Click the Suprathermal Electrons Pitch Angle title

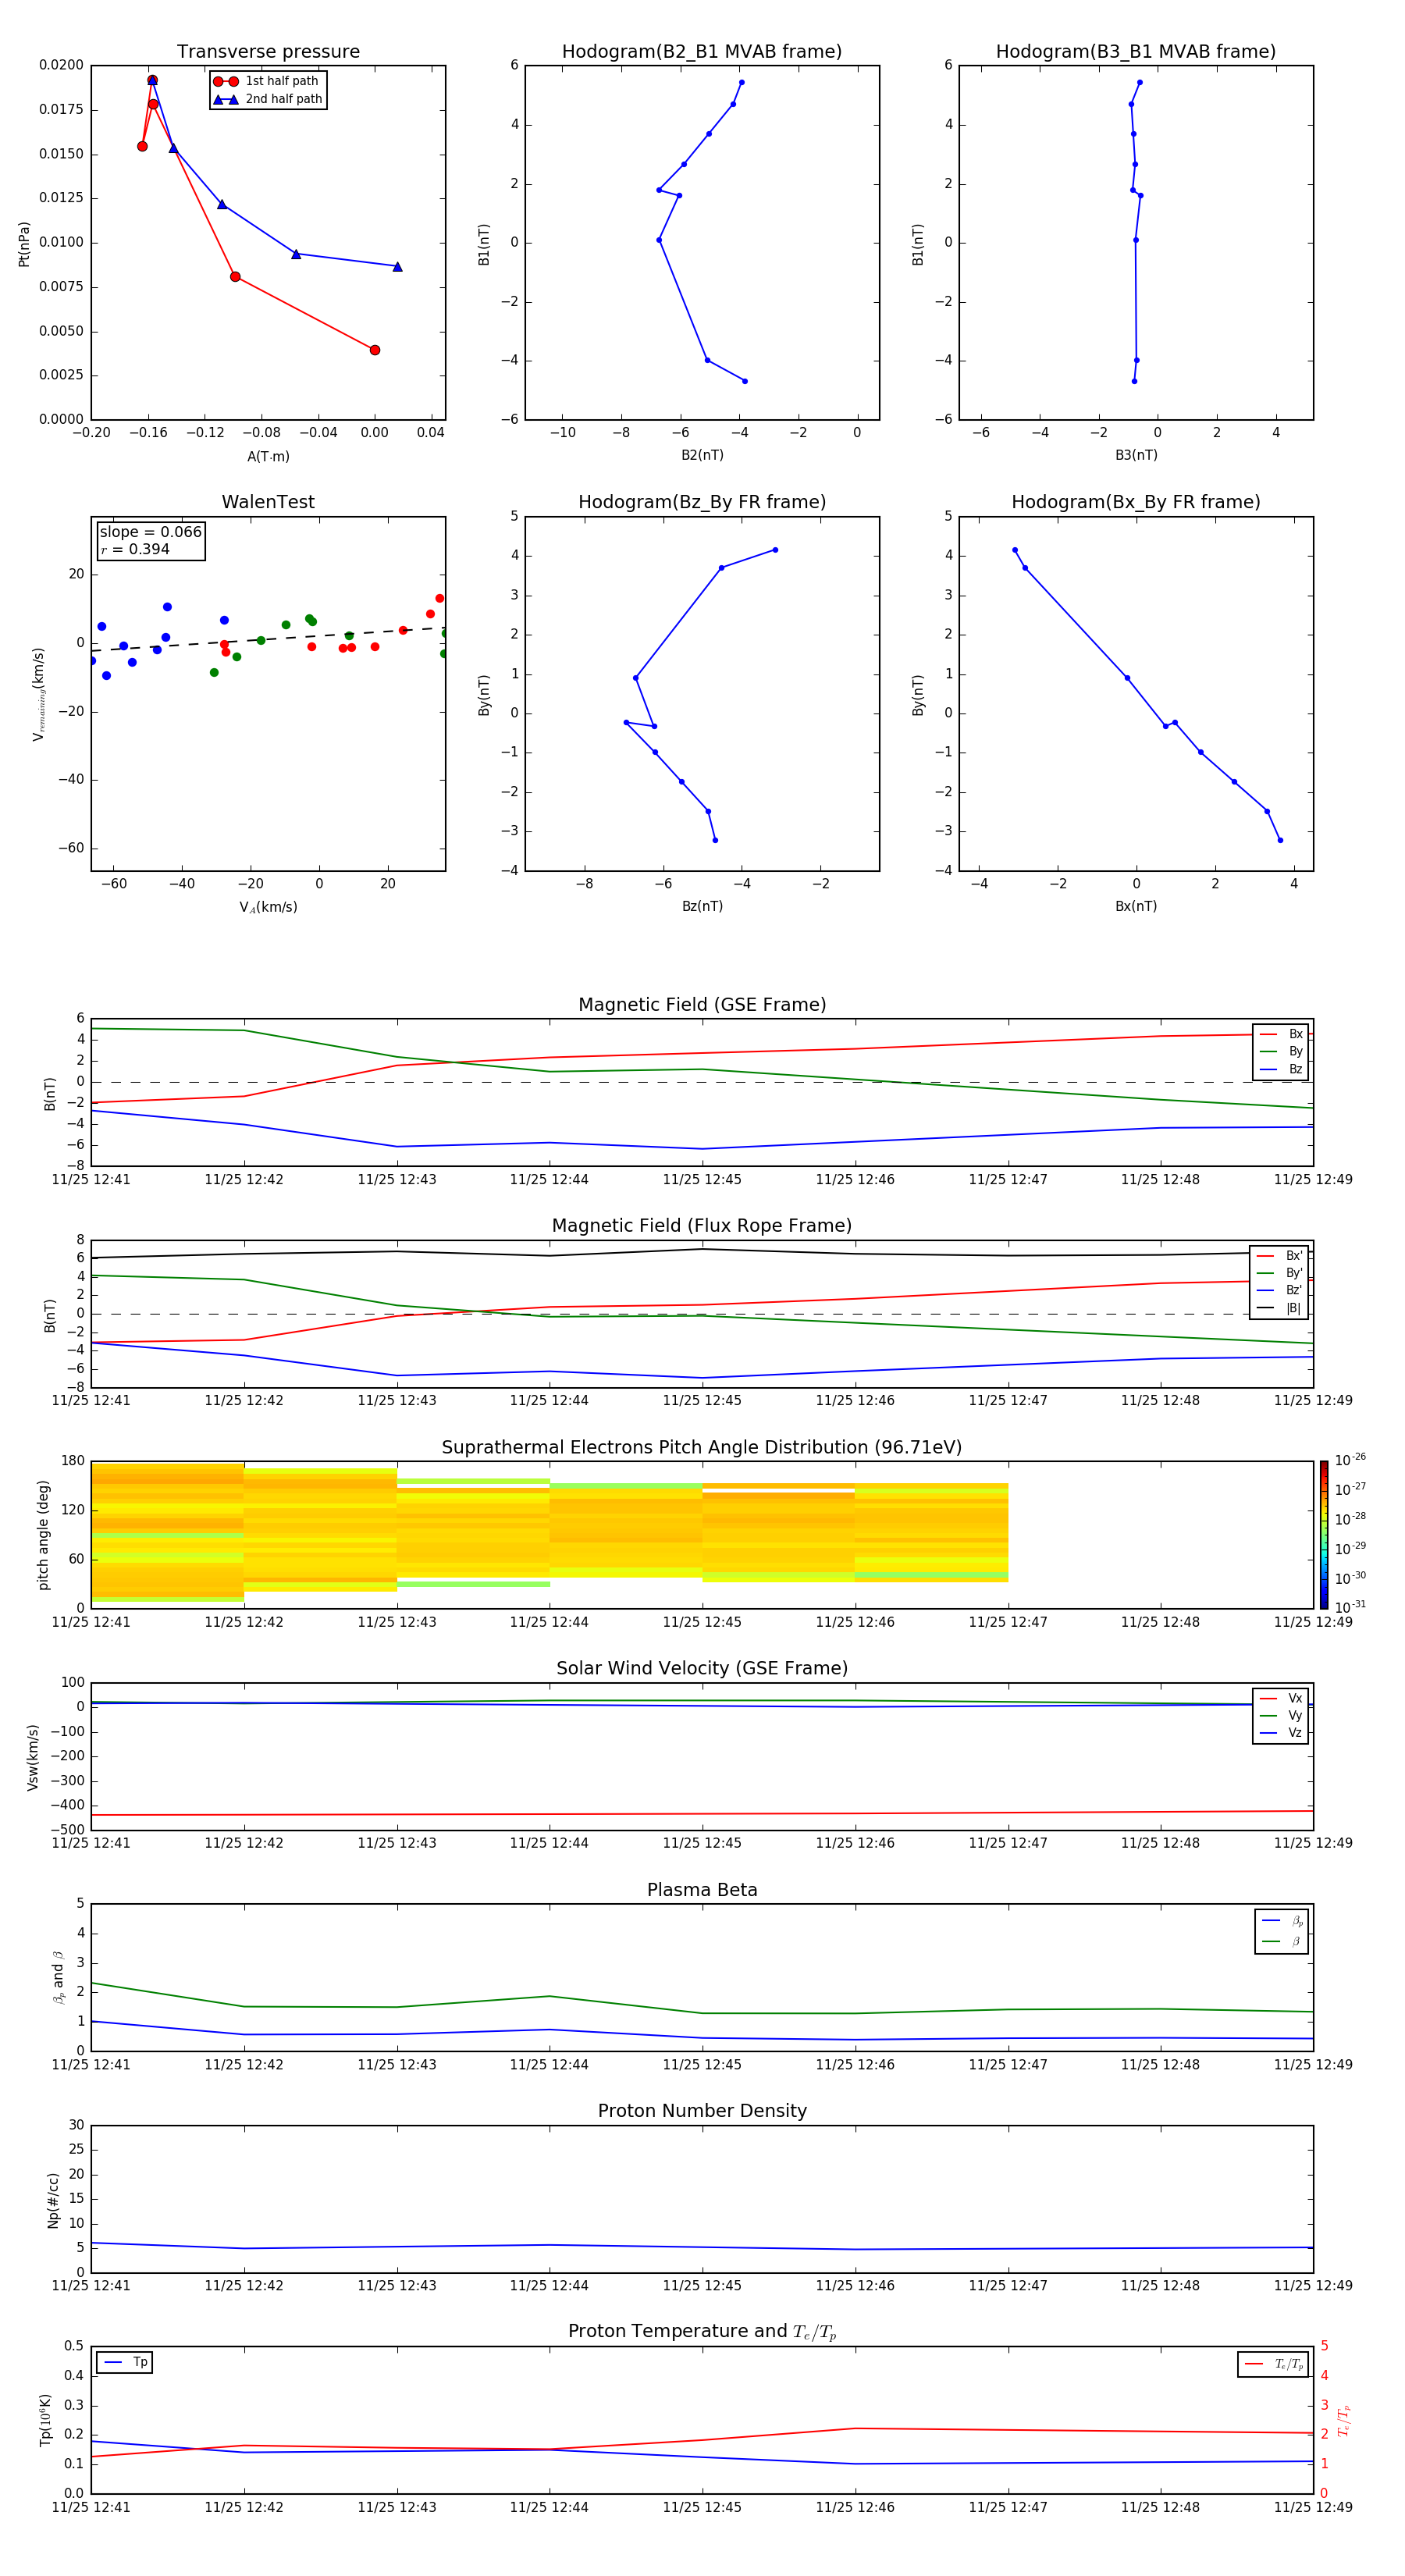(x=702, y=1448)
